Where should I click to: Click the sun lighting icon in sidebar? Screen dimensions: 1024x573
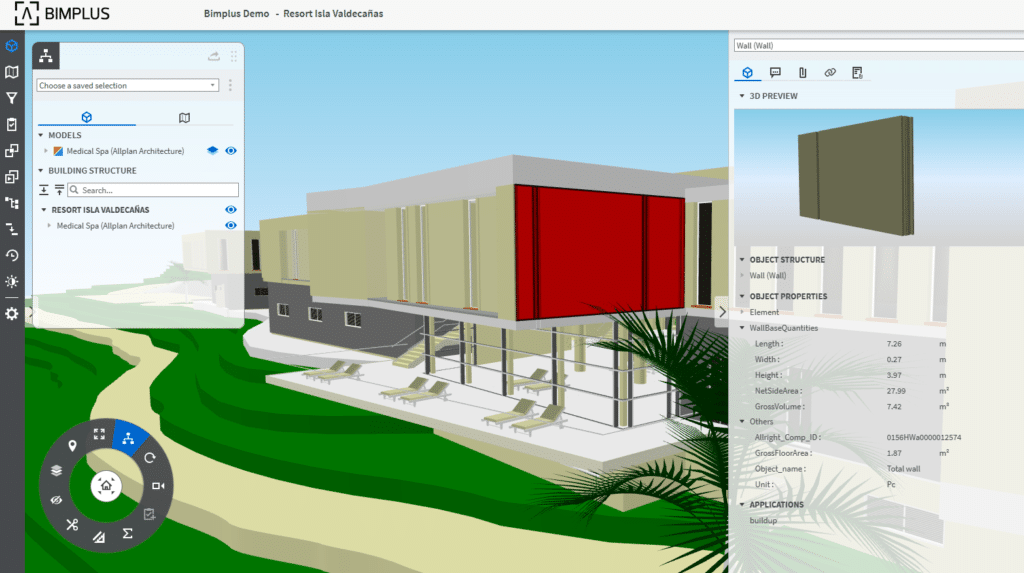[11, 282]
